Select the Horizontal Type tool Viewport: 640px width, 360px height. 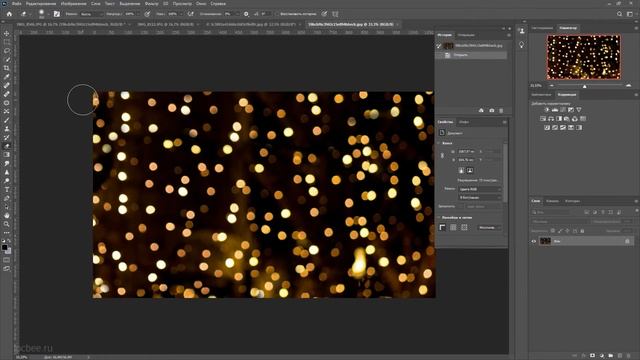point(7,189)
